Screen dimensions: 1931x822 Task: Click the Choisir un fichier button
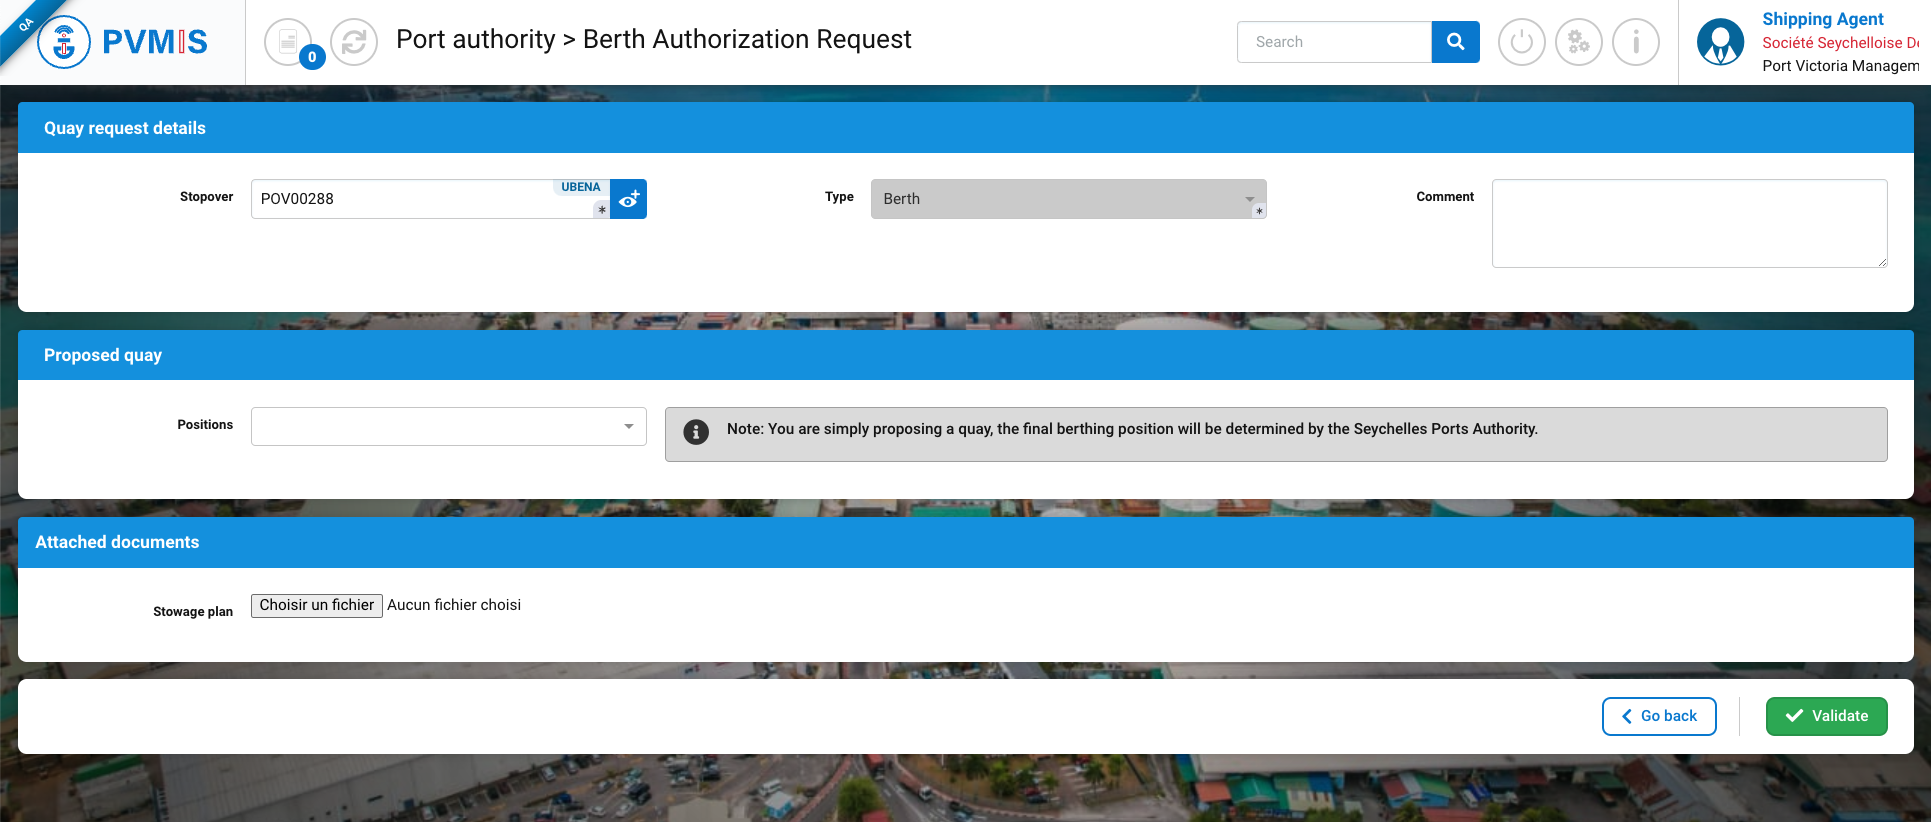pos(316,605)
